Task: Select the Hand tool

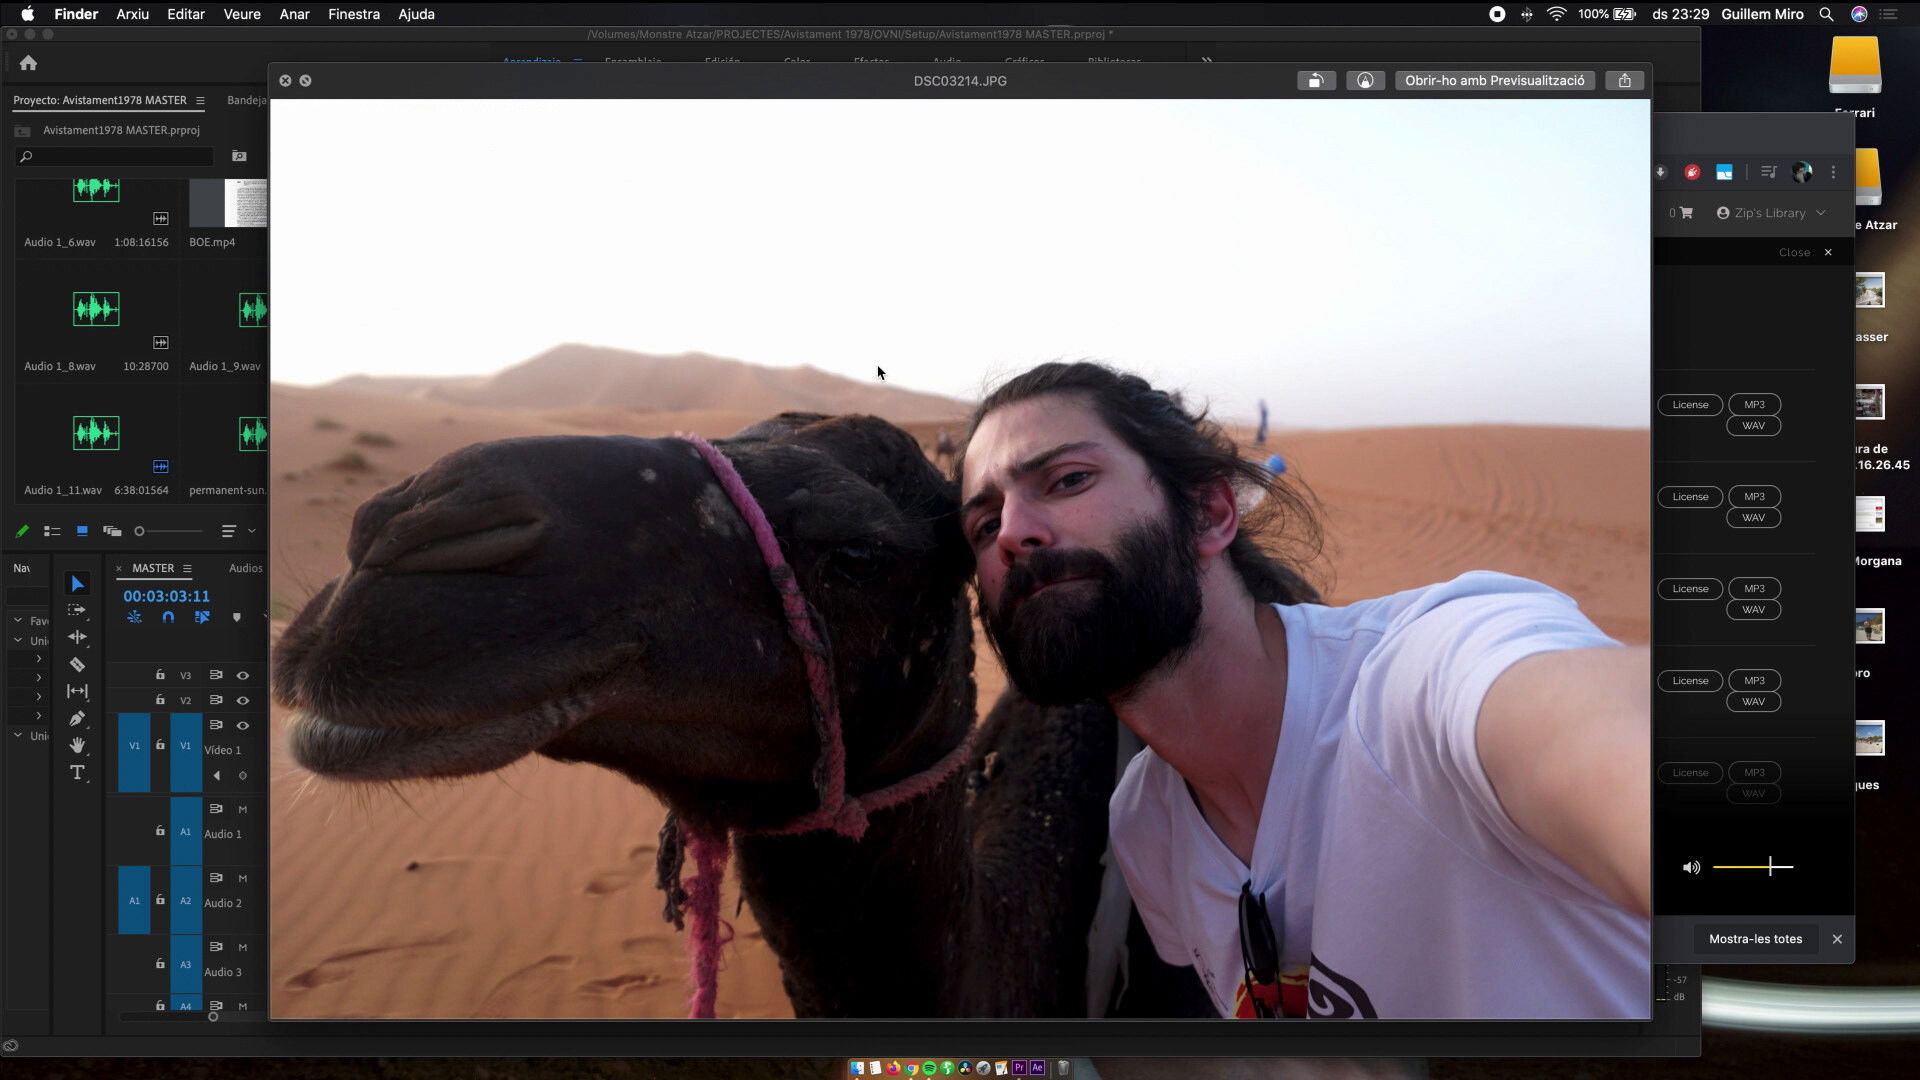Action: (77, 745)
